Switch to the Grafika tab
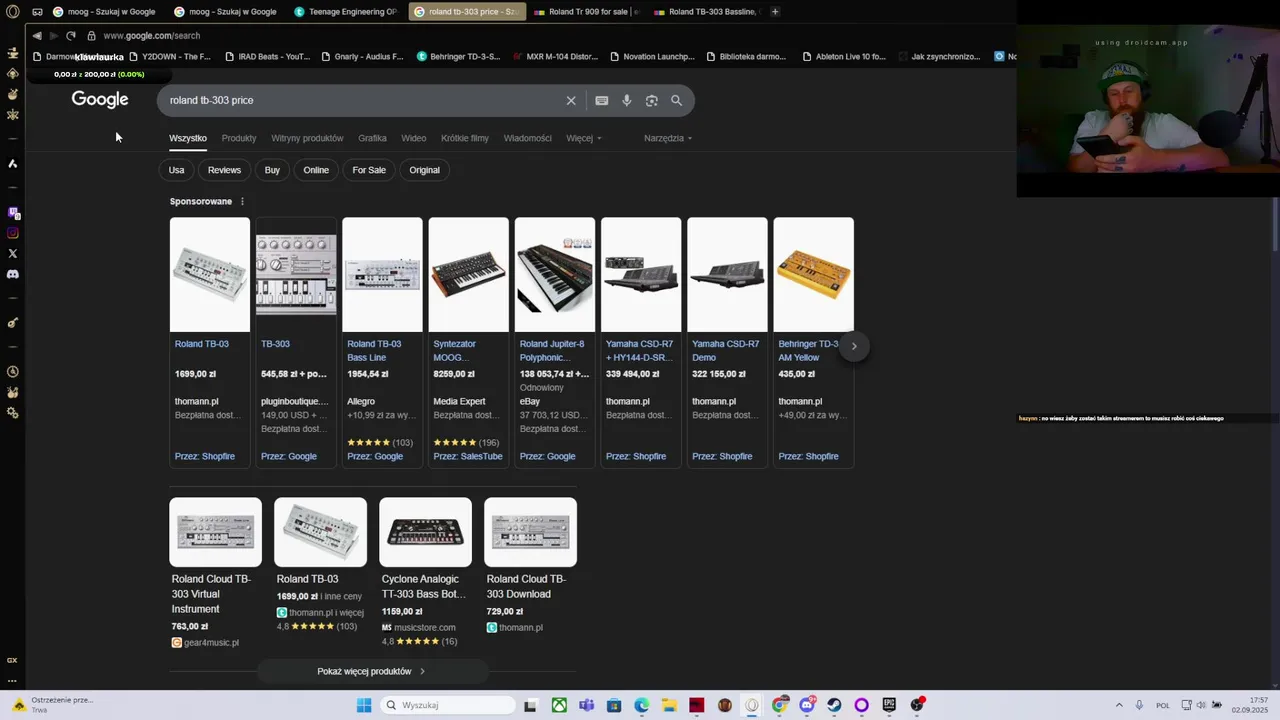This screenshot has height=720, width=1280. (x=372, y=138)
